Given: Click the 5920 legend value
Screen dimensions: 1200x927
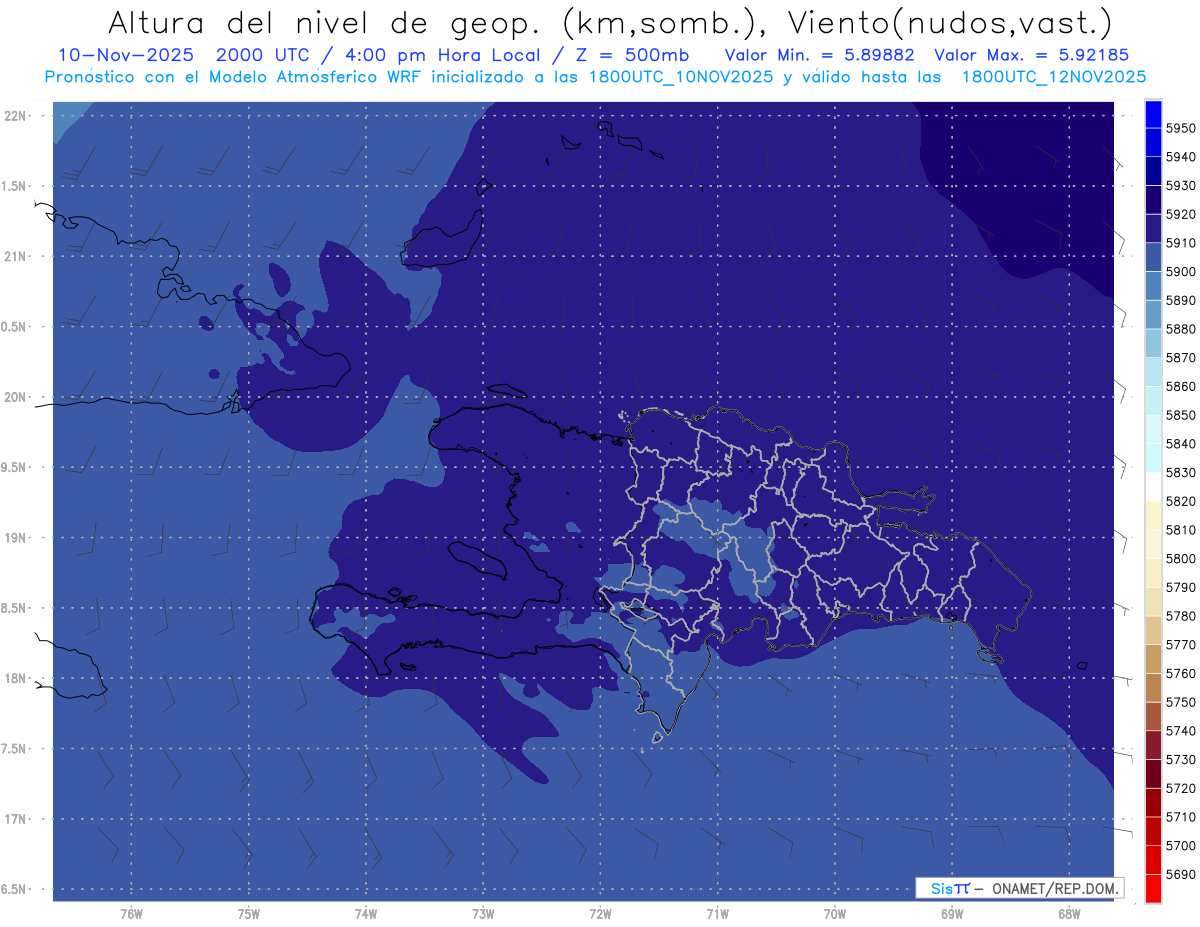Looking at the screenshot, I should (1180, 214).
